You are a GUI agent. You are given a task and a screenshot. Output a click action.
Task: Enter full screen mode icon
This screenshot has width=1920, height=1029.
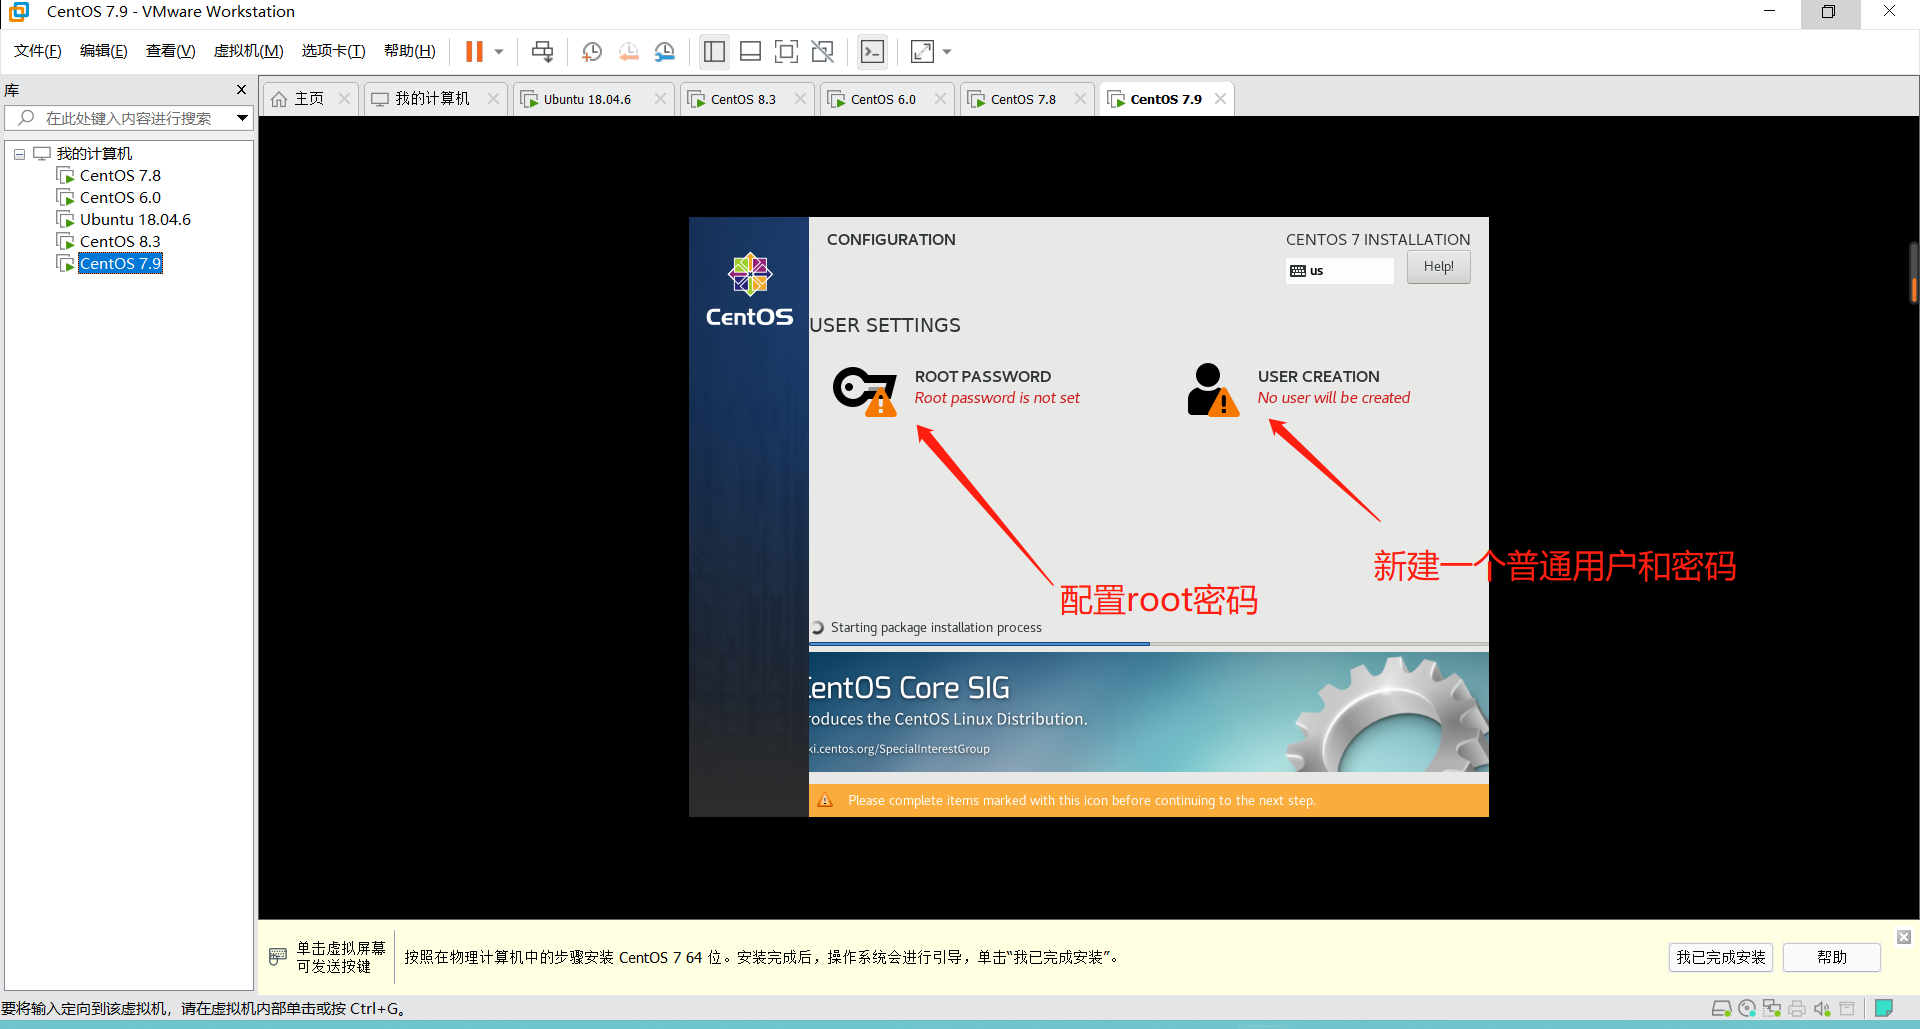[x=786, y=51]
